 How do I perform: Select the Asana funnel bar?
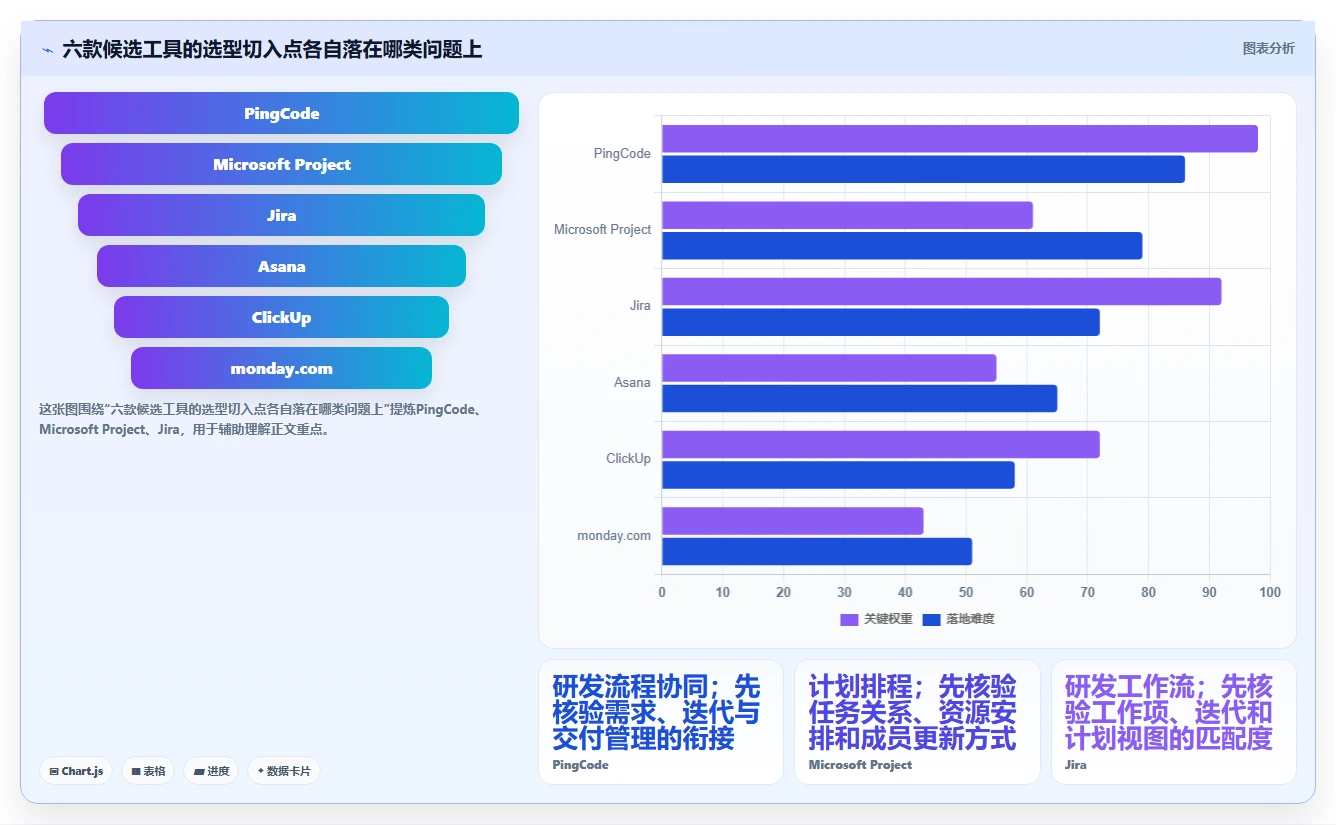281,266
